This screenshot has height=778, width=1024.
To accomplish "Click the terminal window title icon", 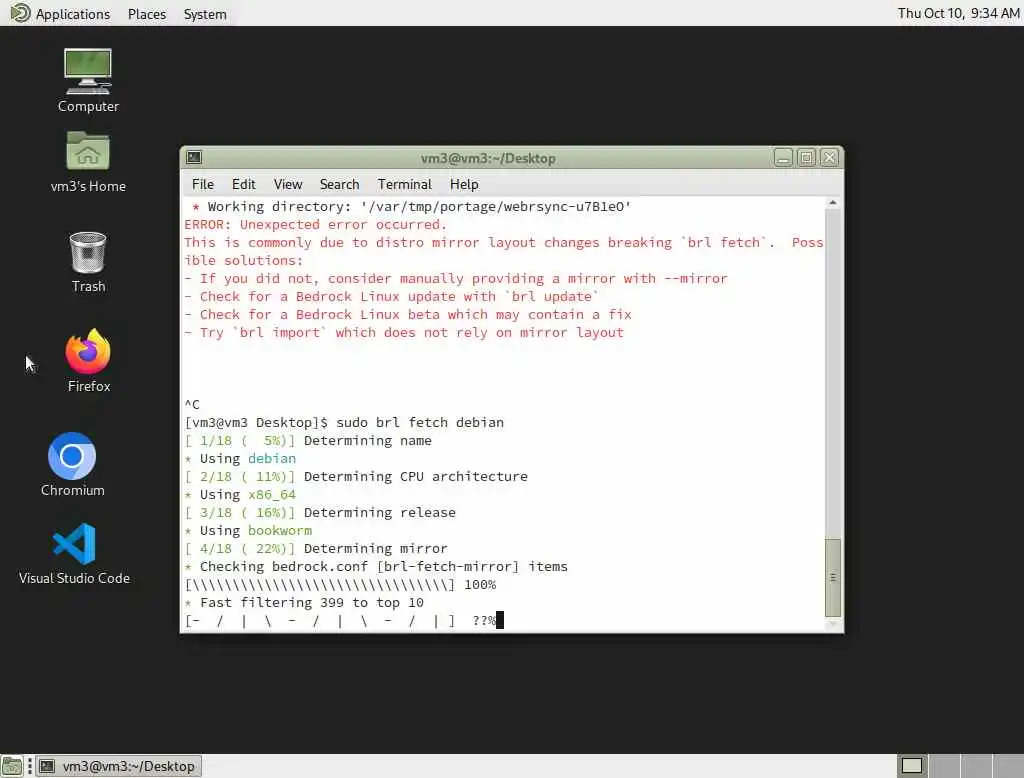I will tap(194, 157).
